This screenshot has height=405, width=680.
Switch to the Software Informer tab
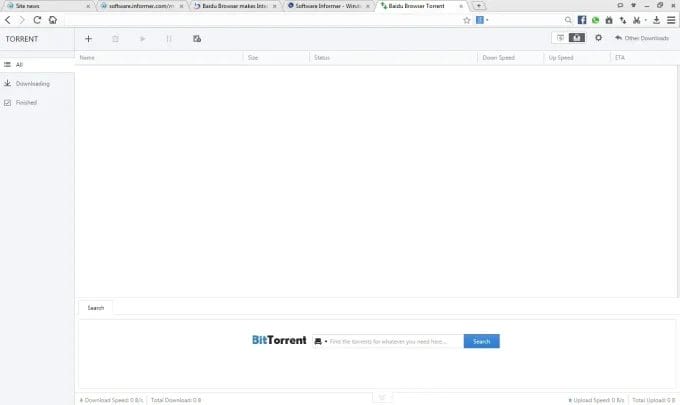(326, 6)
